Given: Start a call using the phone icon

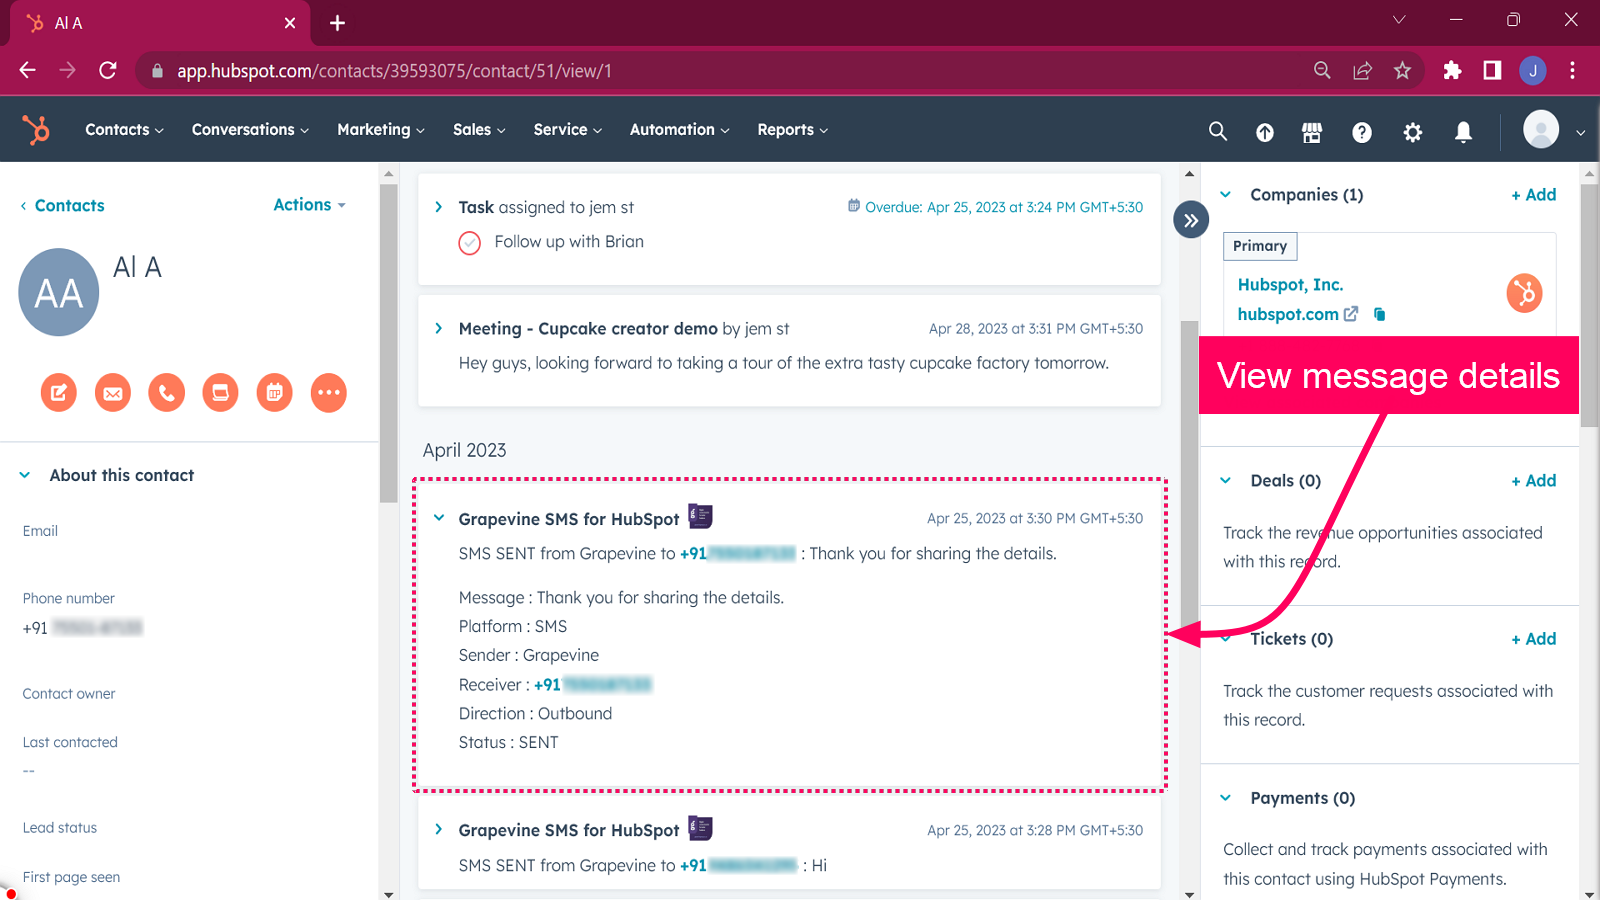Looking at the screenshot, I should tap(166, 392).
